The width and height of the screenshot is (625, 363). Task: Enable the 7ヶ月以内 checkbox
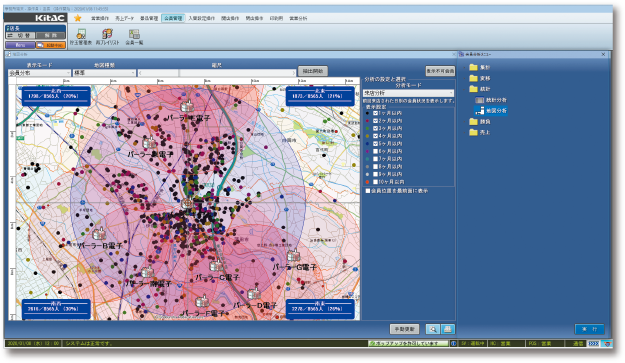pyautogui.click(x=375, y=159)
